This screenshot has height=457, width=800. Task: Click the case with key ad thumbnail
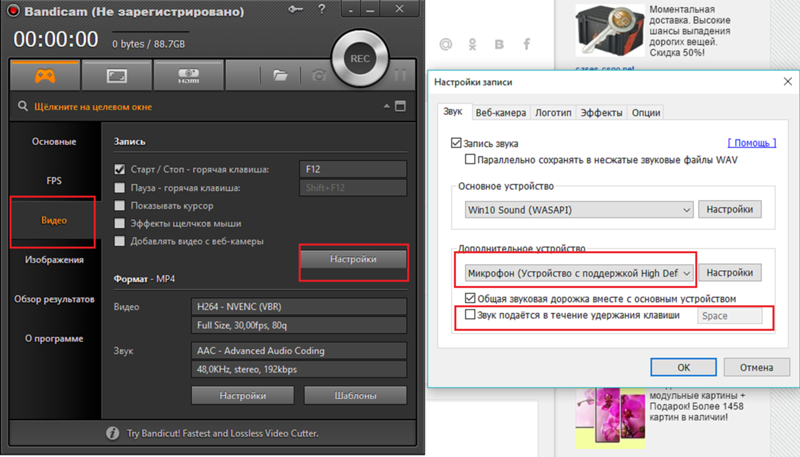(x=610, y=31)
